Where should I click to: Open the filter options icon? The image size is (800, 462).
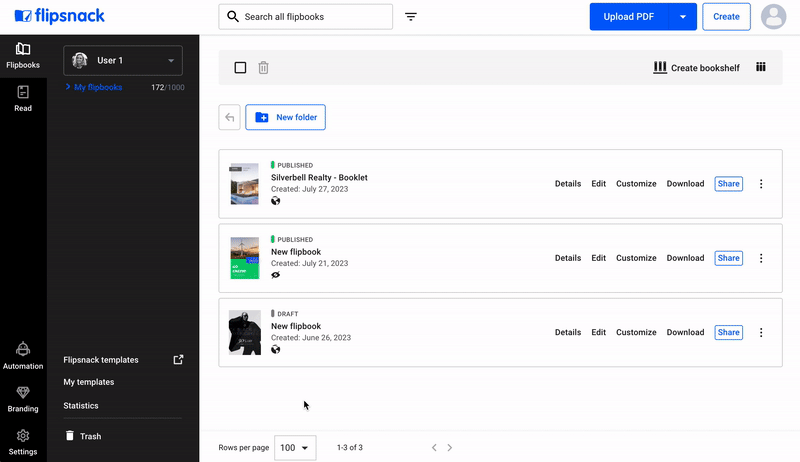pyautogui.click(x=411, y=17)
